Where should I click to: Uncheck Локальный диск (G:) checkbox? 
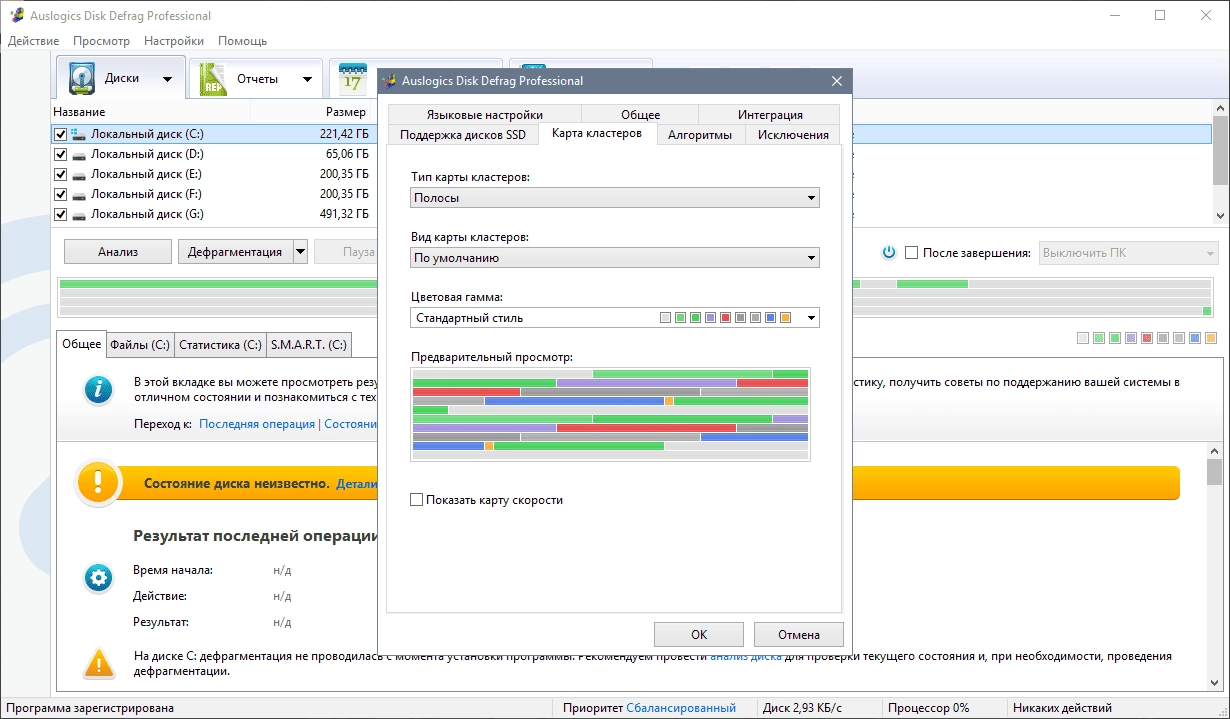(x=61, y=214)
